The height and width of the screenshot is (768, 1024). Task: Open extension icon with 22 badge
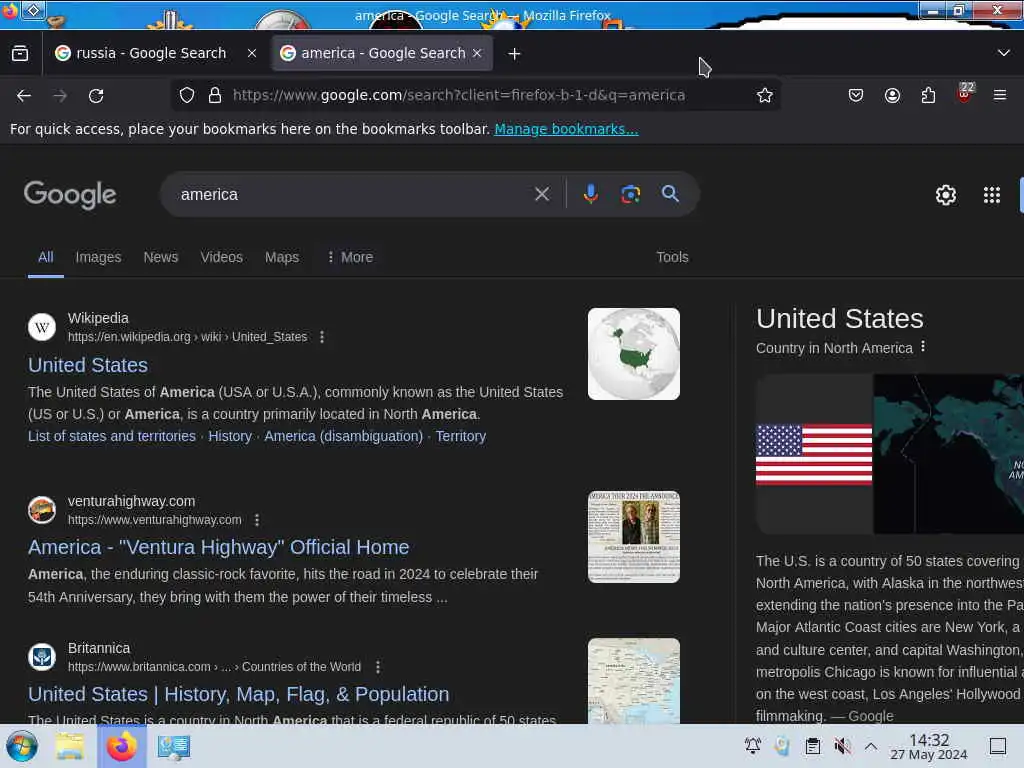click(x=965, y=93)
